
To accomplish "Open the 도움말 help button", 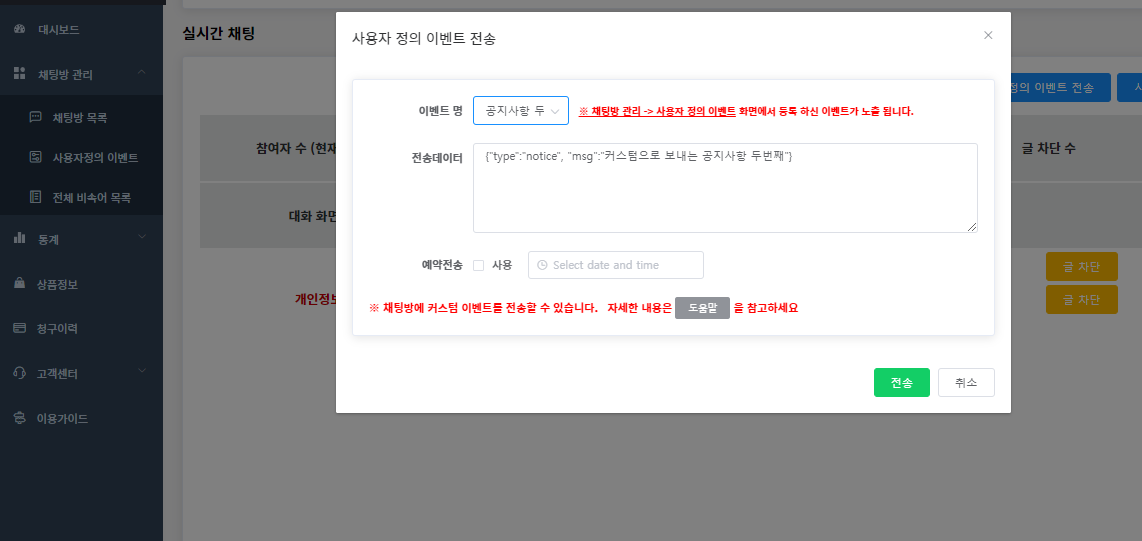I will click(702, 308).
